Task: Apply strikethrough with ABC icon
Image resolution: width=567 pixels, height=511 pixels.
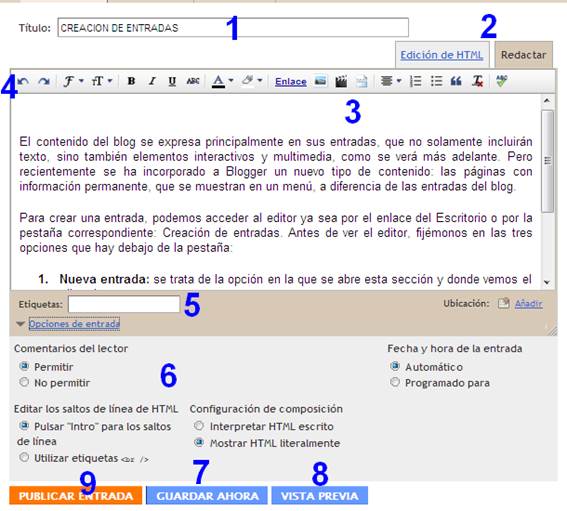Action: [x=193, y=81]
